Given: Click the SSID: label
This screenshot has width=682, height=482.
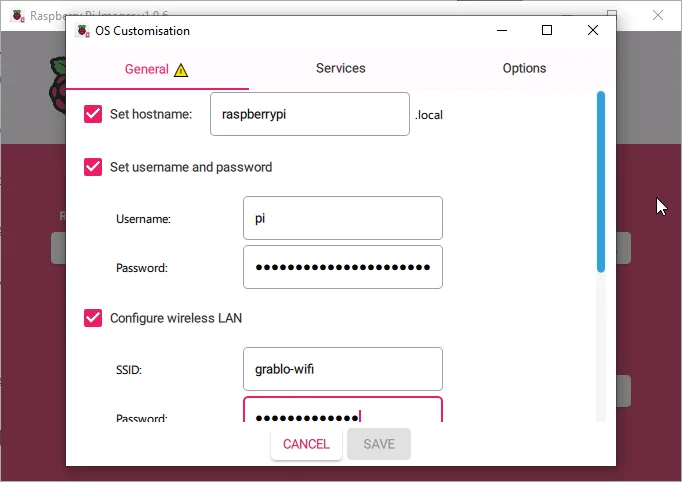Looking at the screenshot, I should [x=129, y=370].
